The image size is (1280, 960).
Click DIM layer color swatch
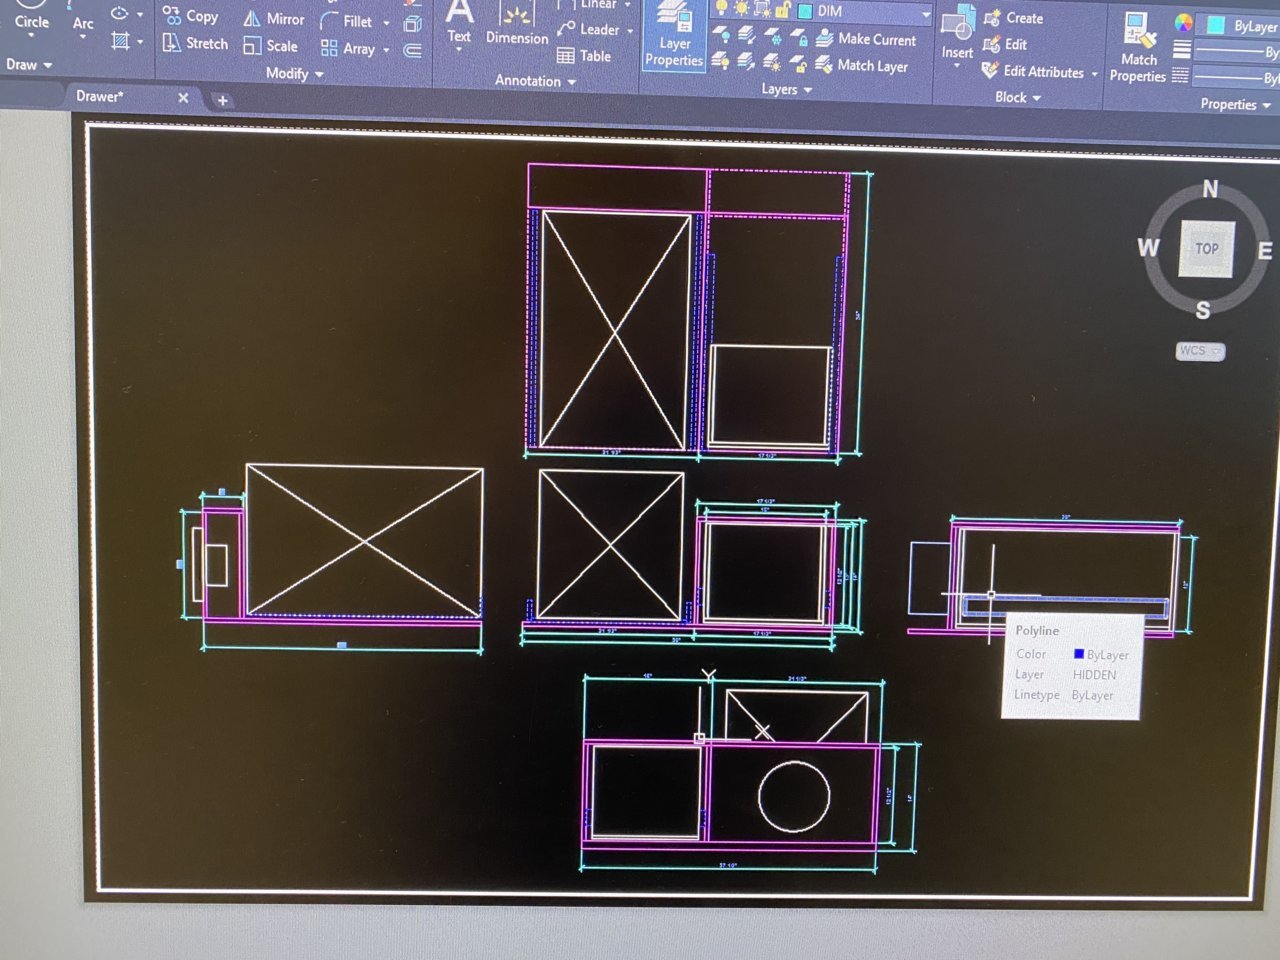click(x=805, y=11)
